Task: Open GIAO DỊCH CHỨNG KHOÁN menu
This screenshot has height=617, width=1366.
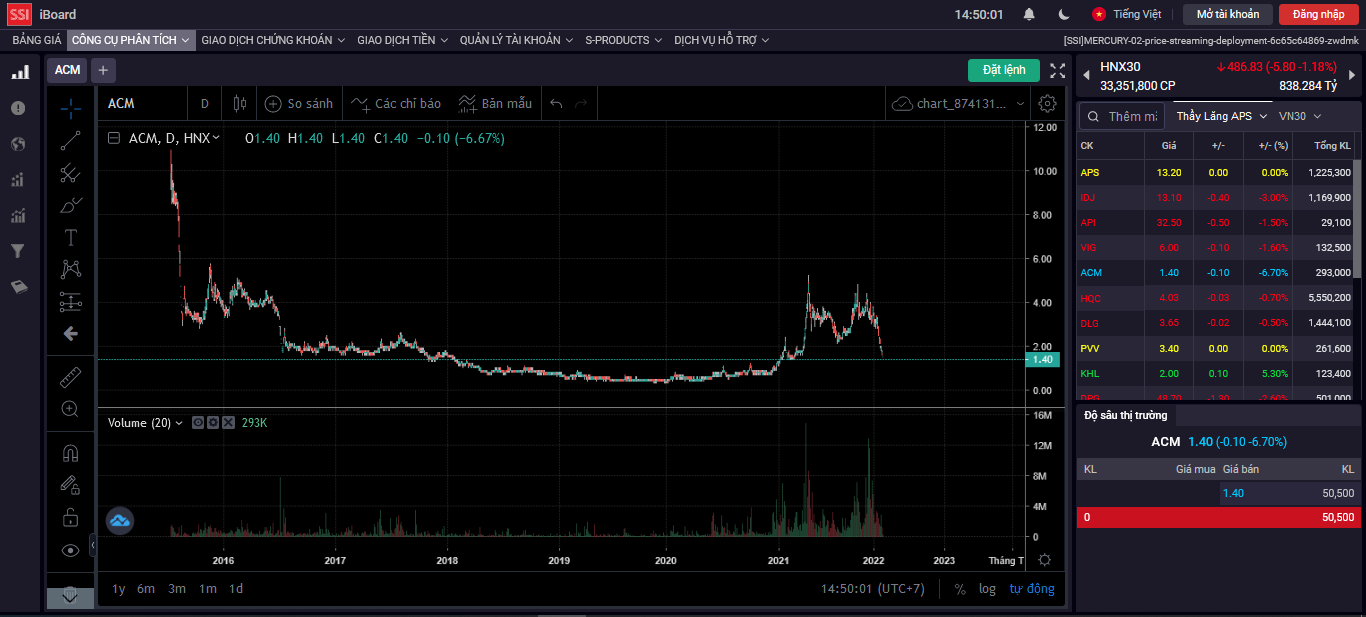Action: (273, 40)
